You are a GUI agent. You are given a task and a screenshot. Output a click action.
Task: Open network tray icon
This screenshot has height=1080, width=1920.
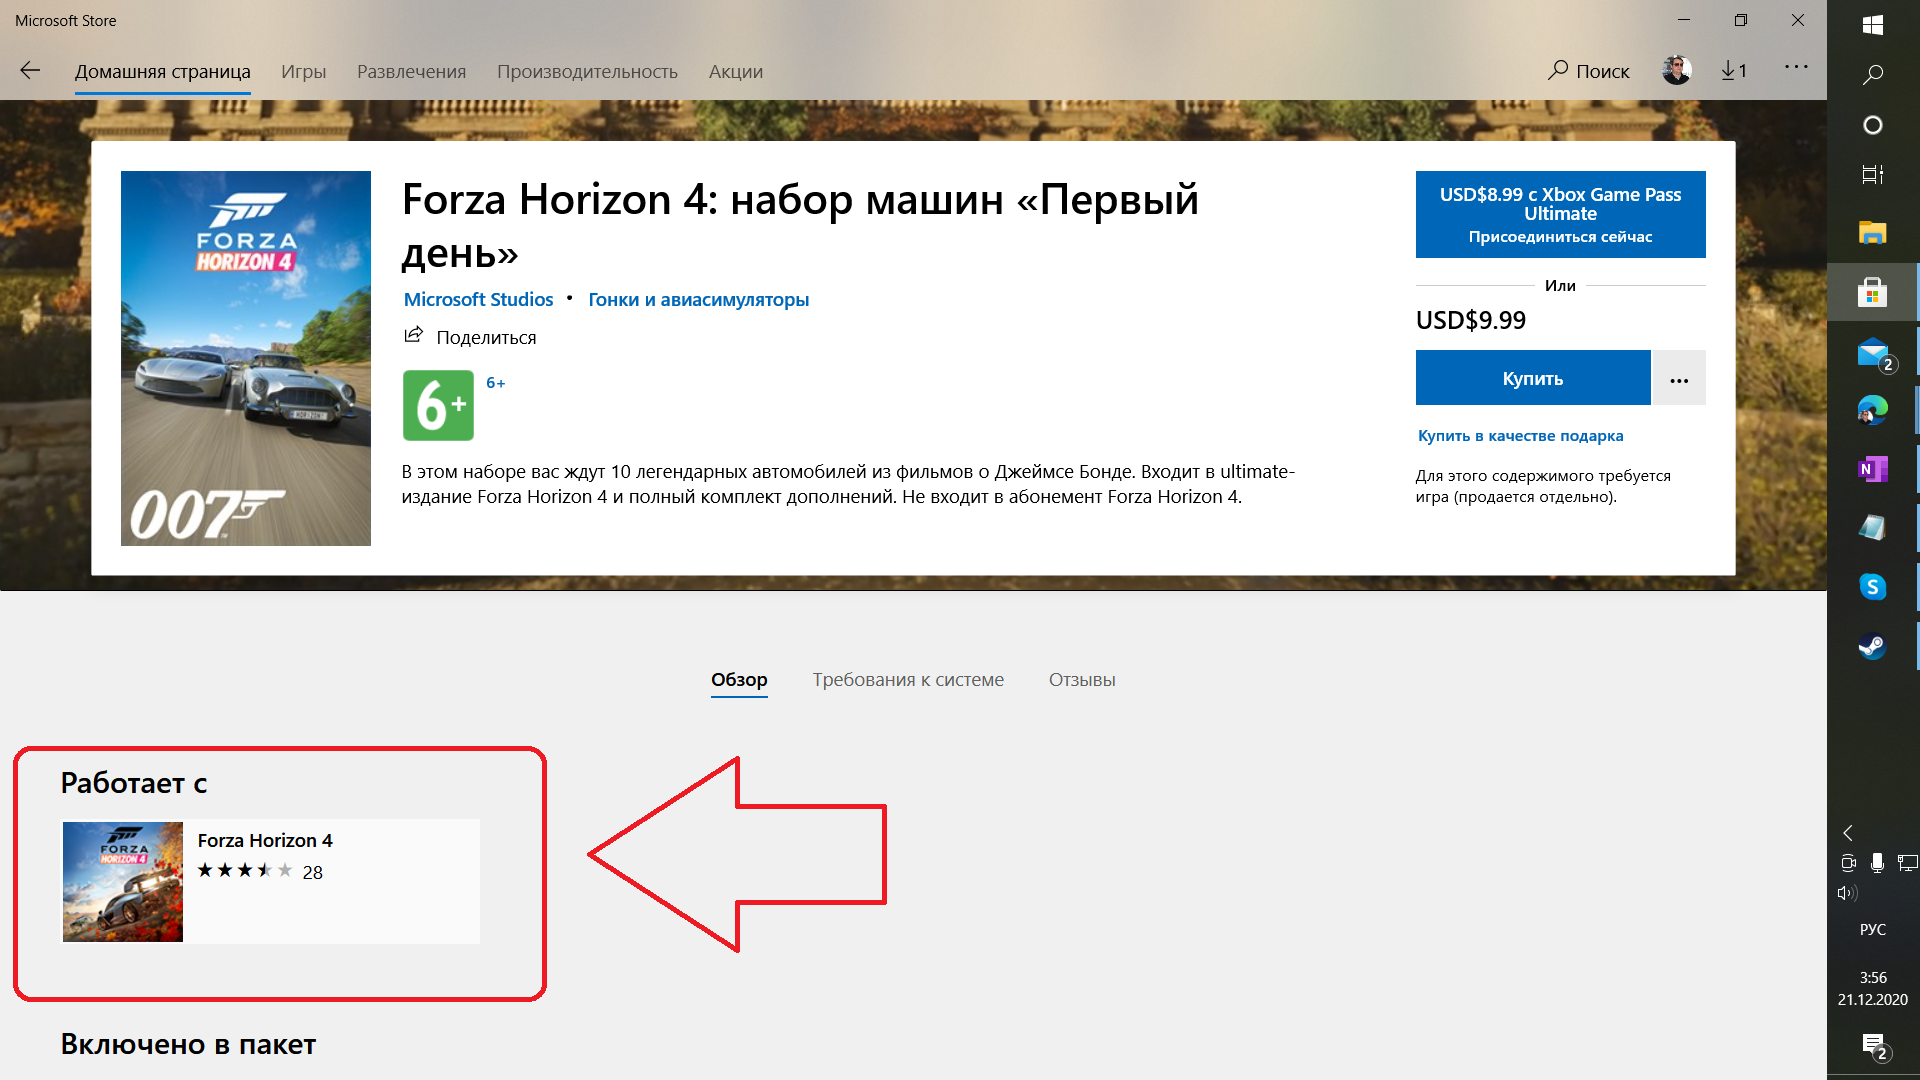tap(1907, 862)
